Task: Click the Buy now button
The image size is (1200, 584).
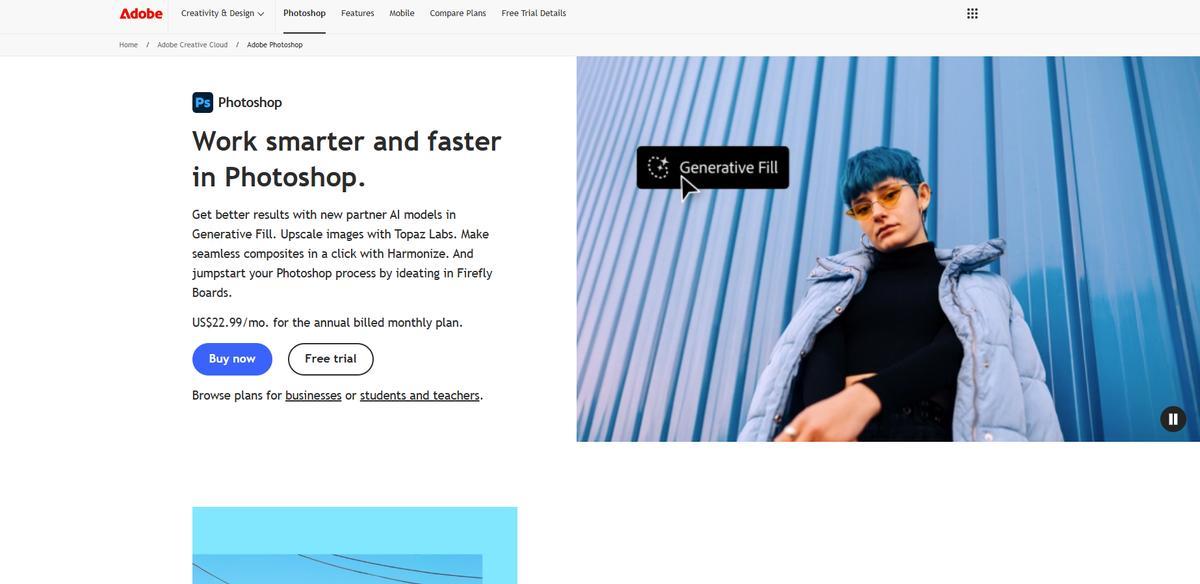Action: [232, 359]
